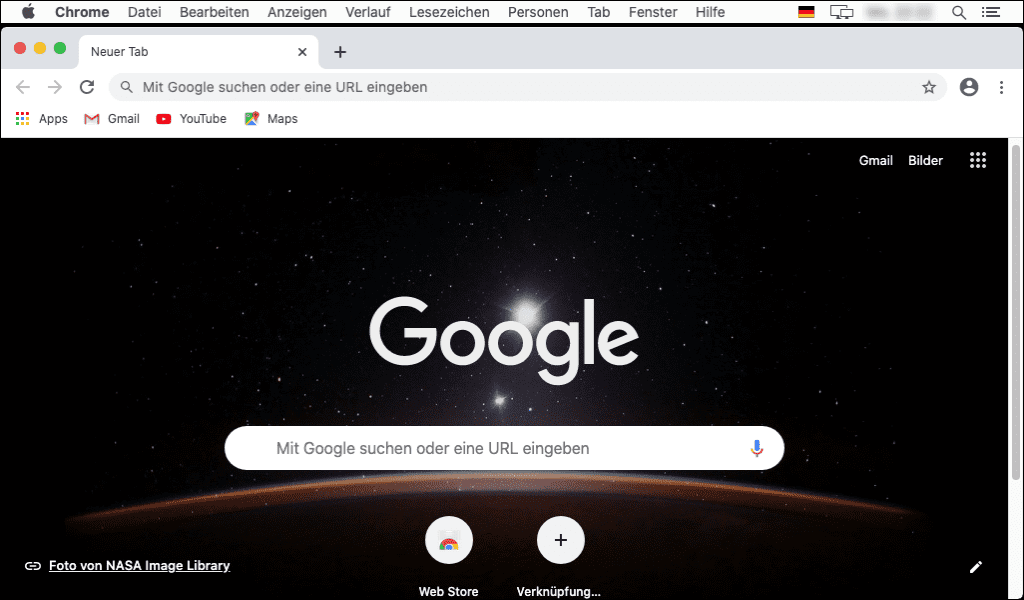The width and height of the screenshot is (1024, 600).
Task: Open Chrome three-dot settings menu
Action: coord(1001,87)
